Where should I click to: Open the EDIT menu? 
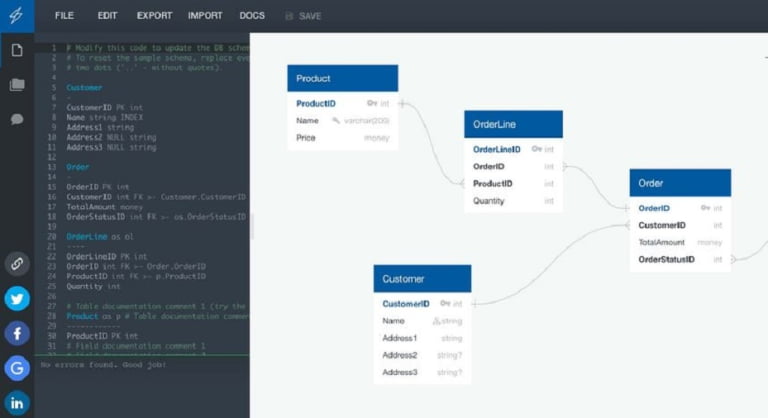107,16
